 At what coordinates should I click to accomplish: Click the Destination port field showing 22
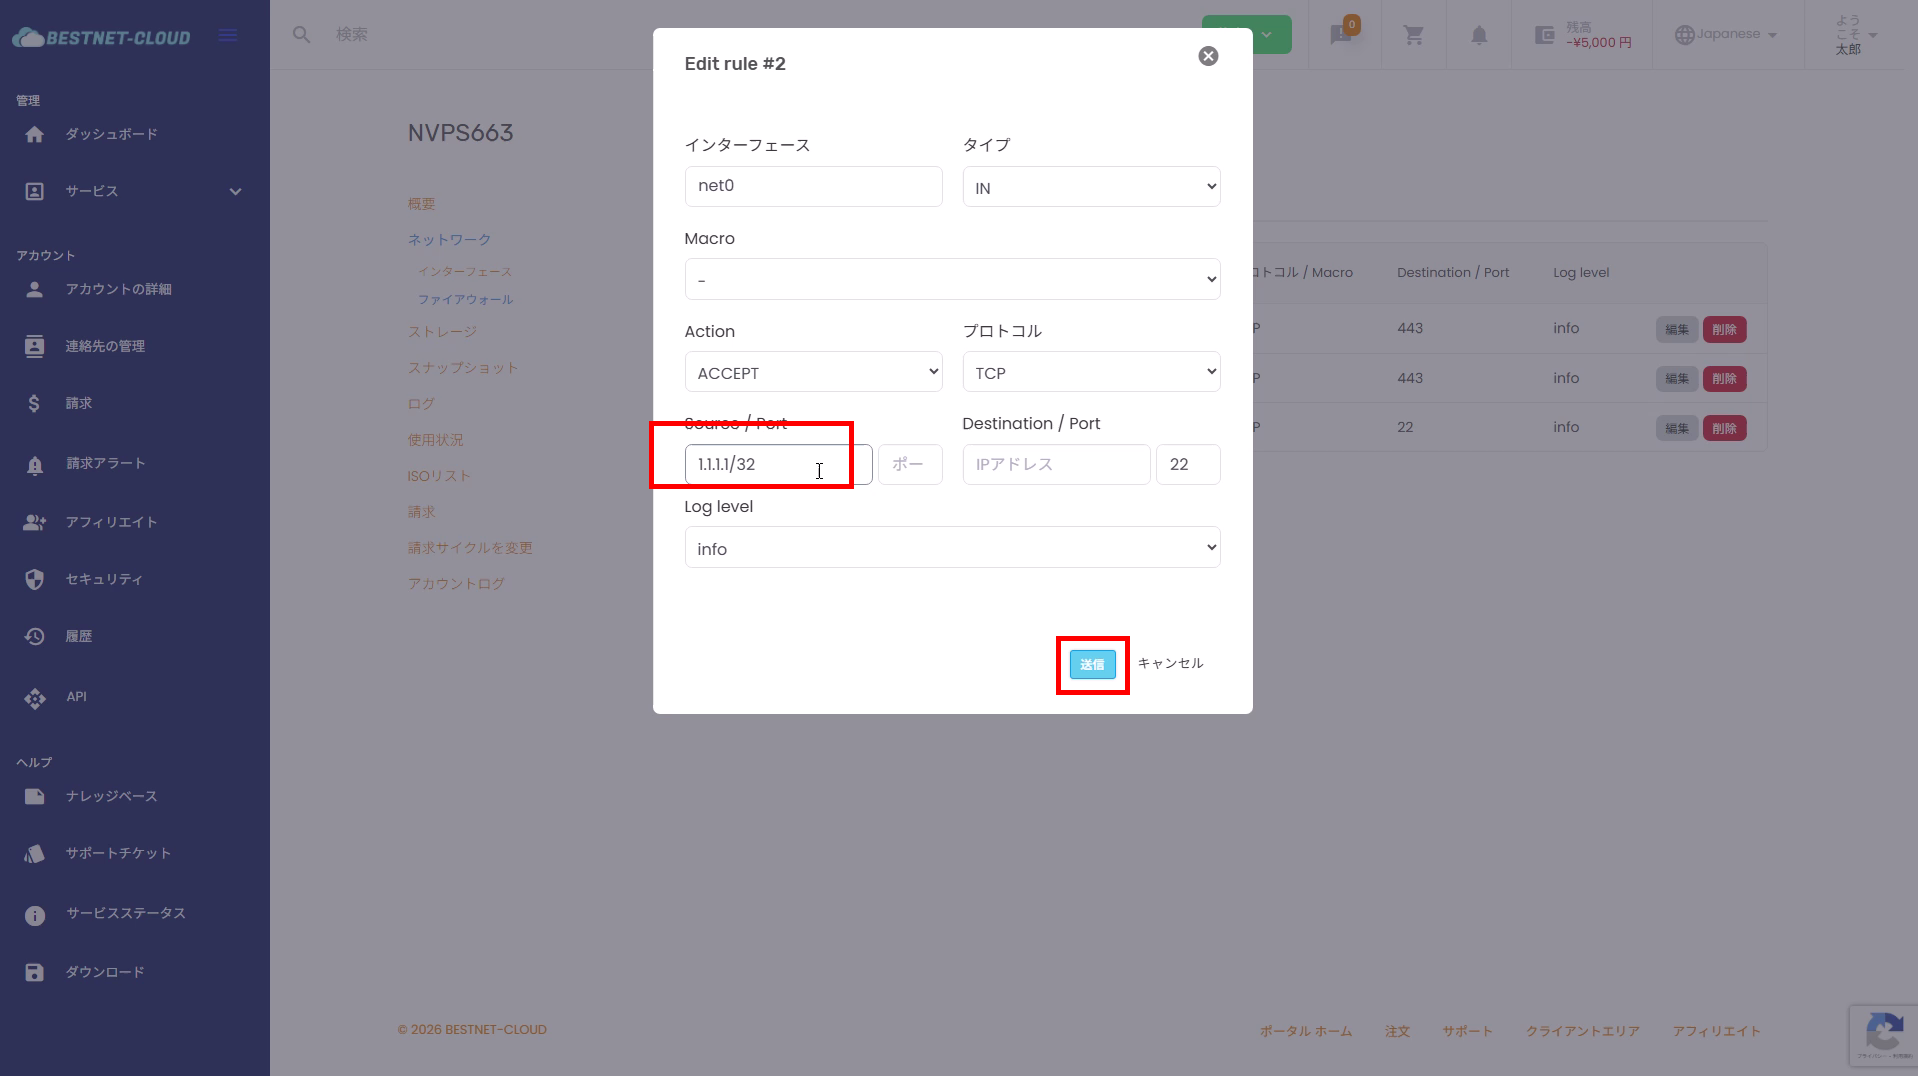click(x=1187, y=465)
